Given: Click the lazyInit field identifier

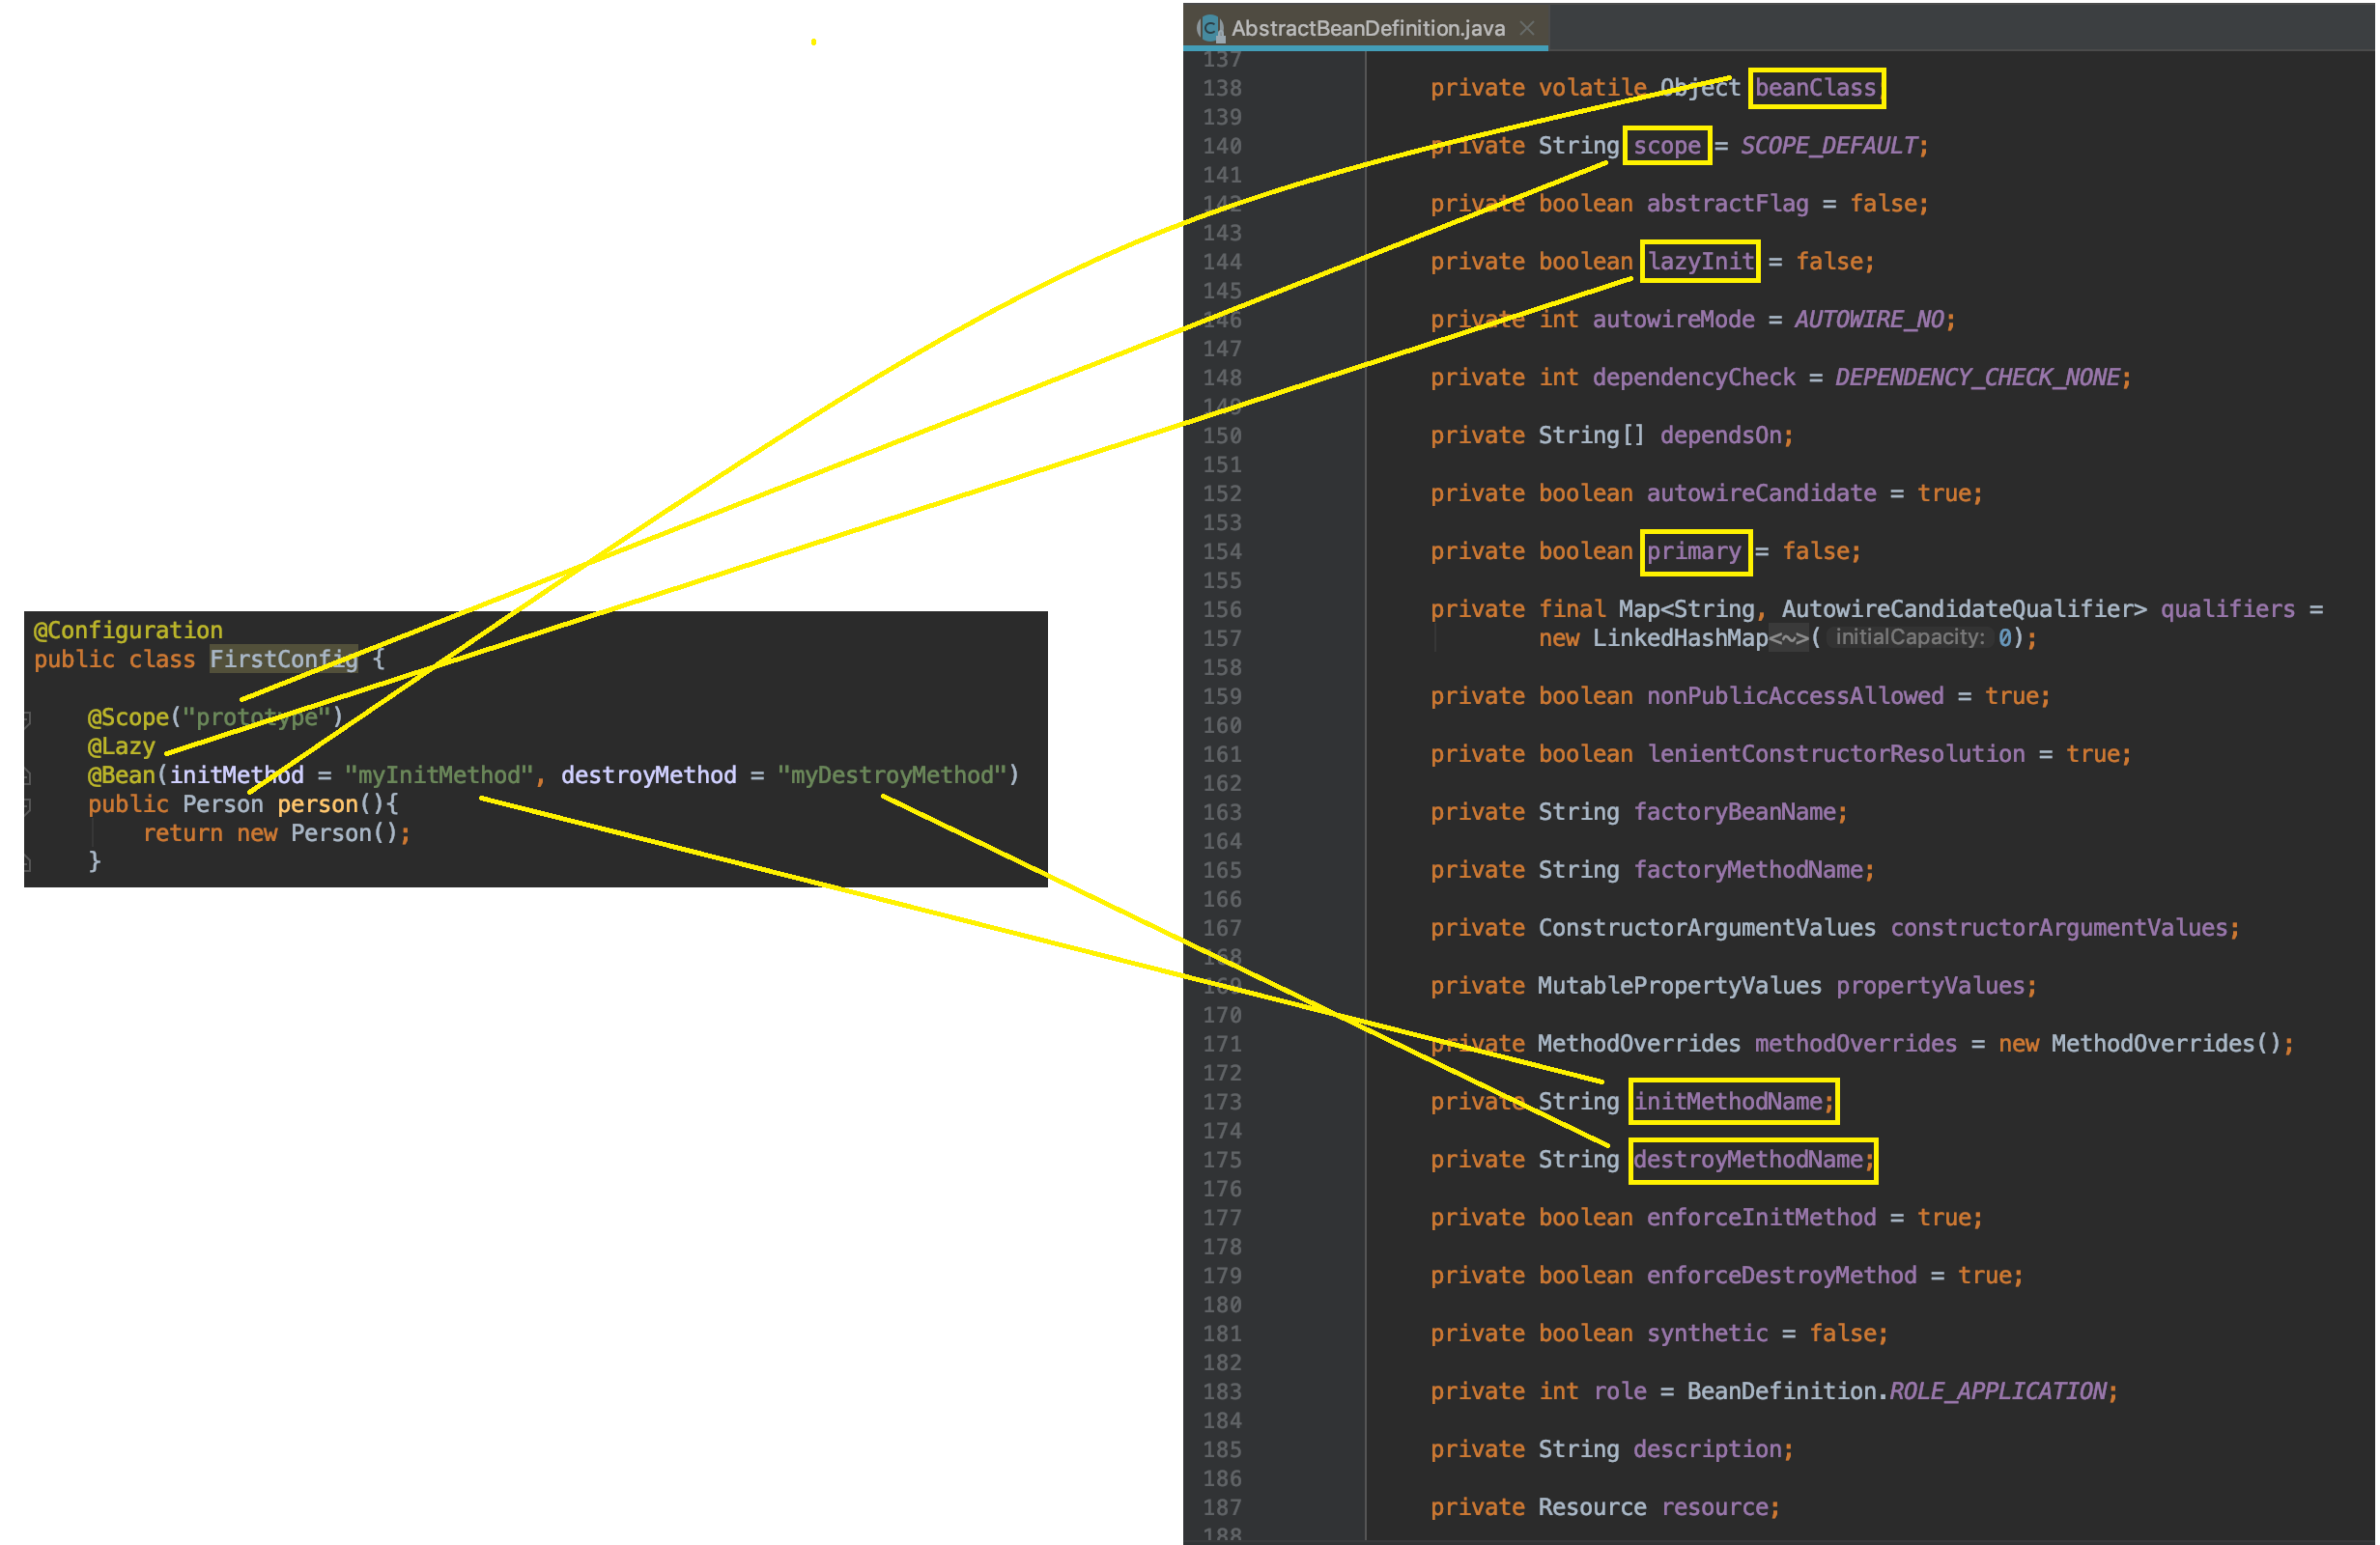Looking at the screenshot, I should click(1699, 262).
